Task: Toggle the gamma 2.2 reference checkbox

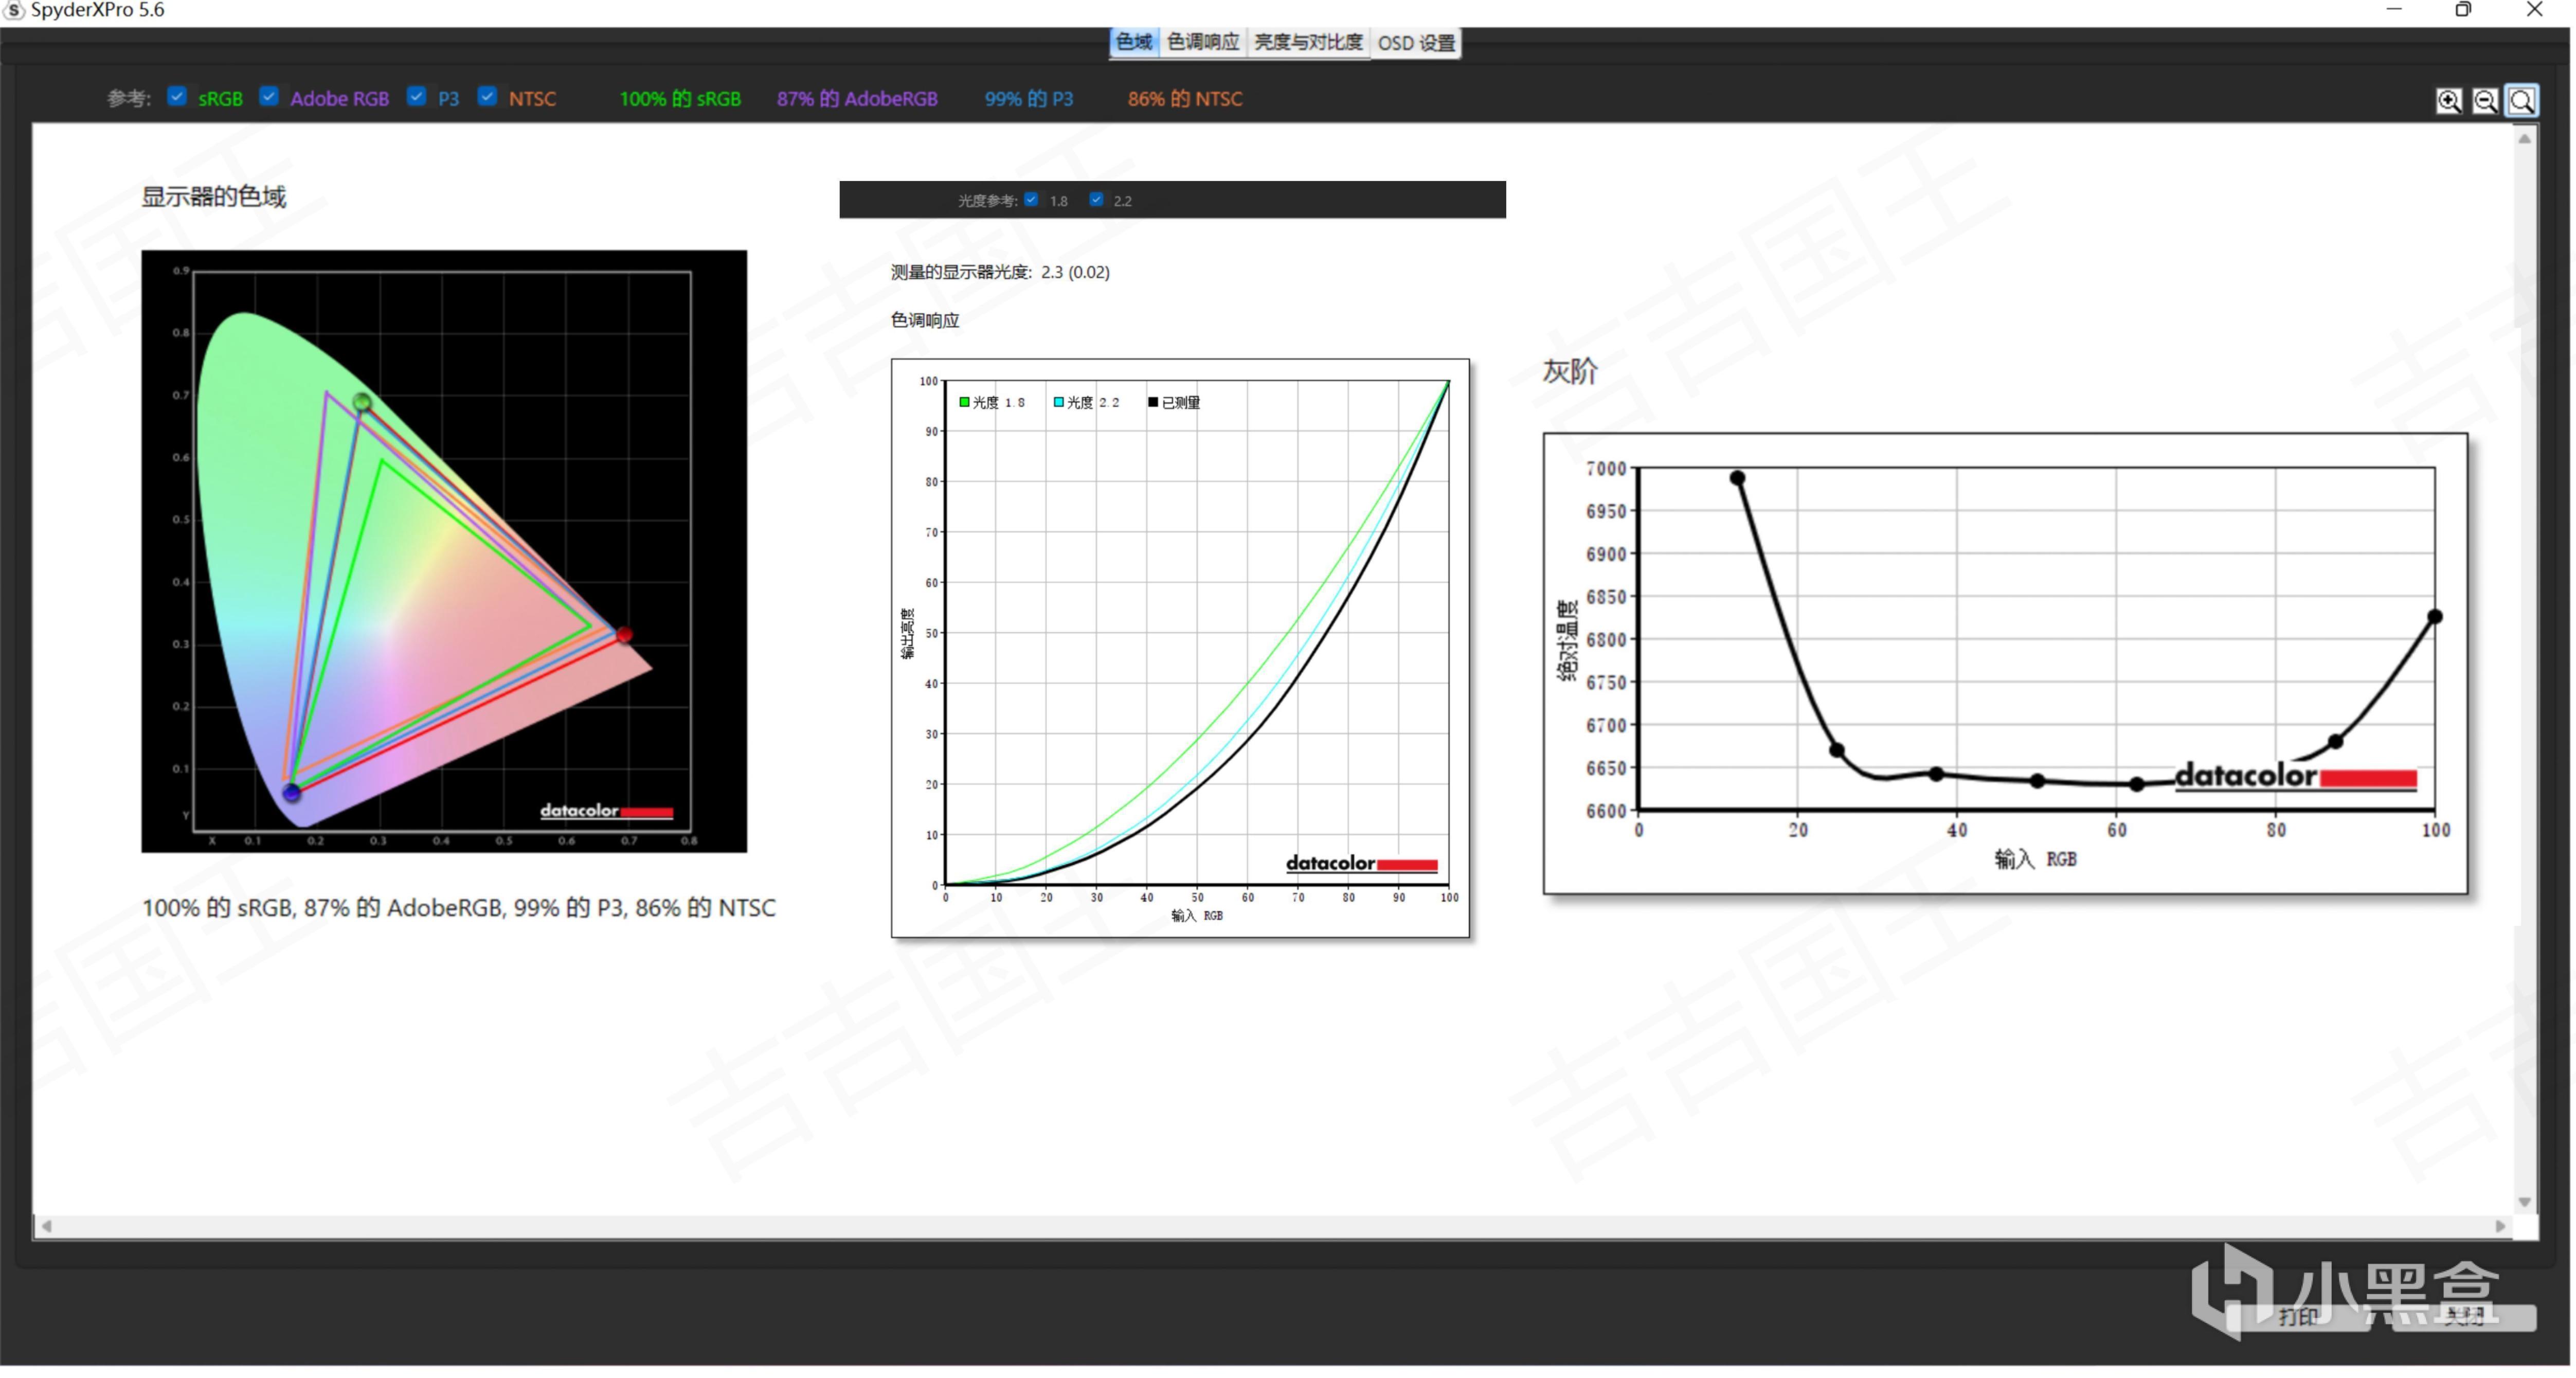Action: [1096, 200]
